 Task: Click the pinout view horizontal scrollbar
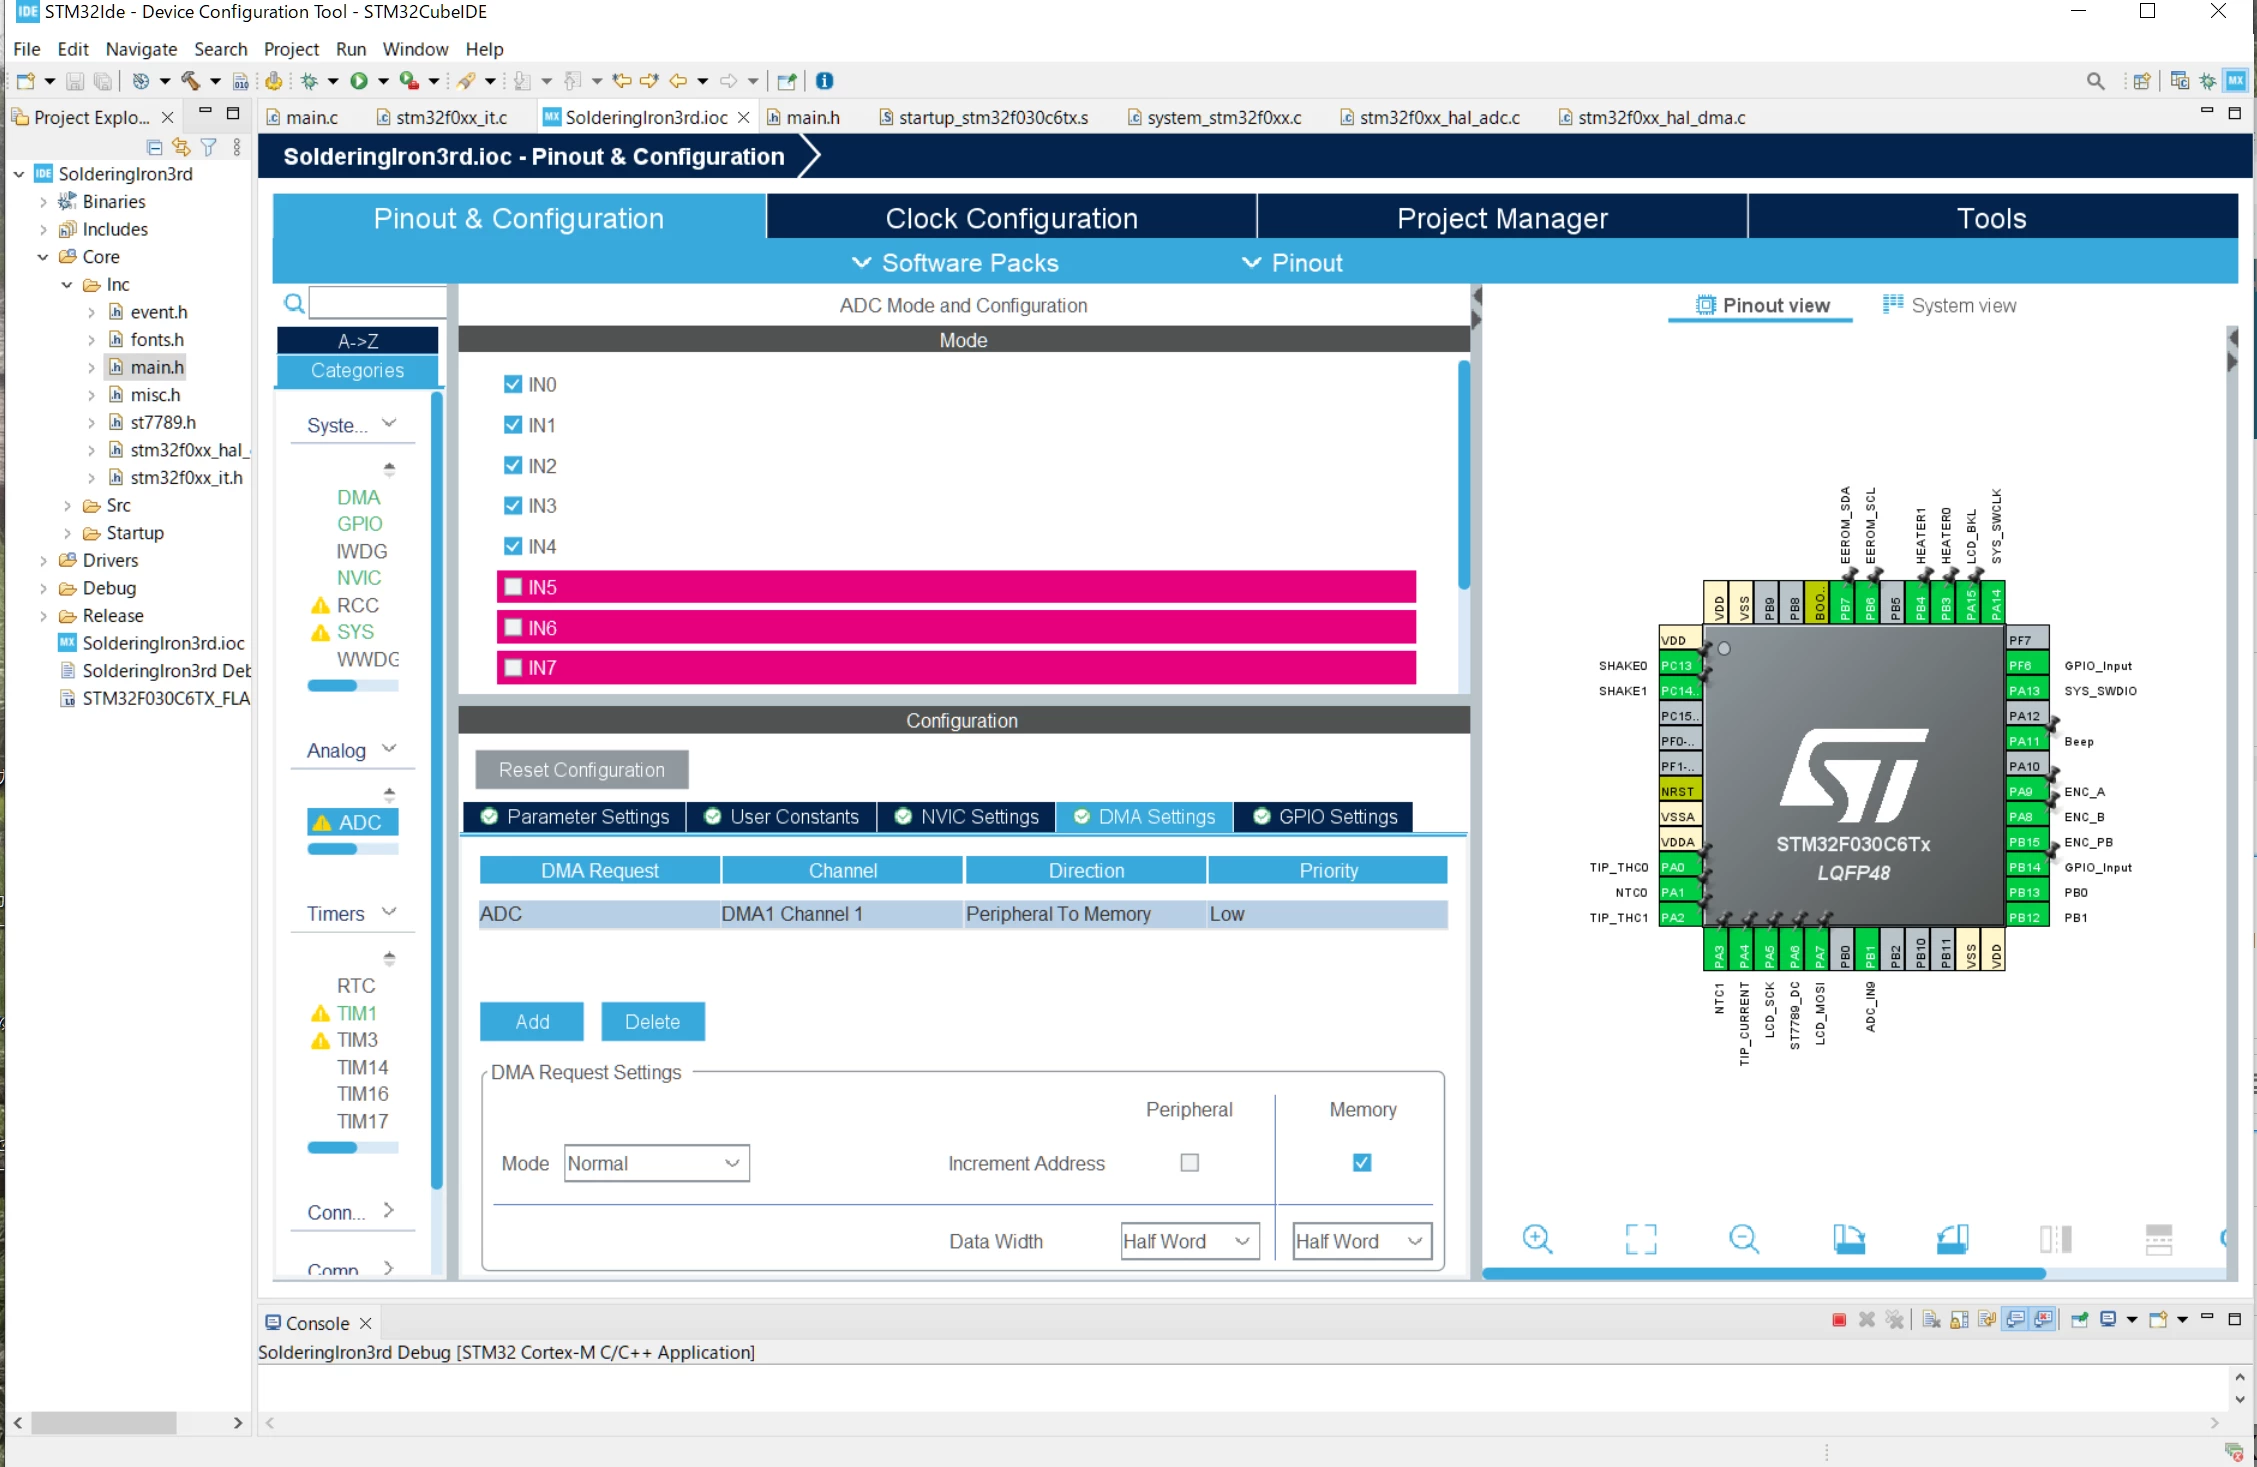point(1764,1273)
